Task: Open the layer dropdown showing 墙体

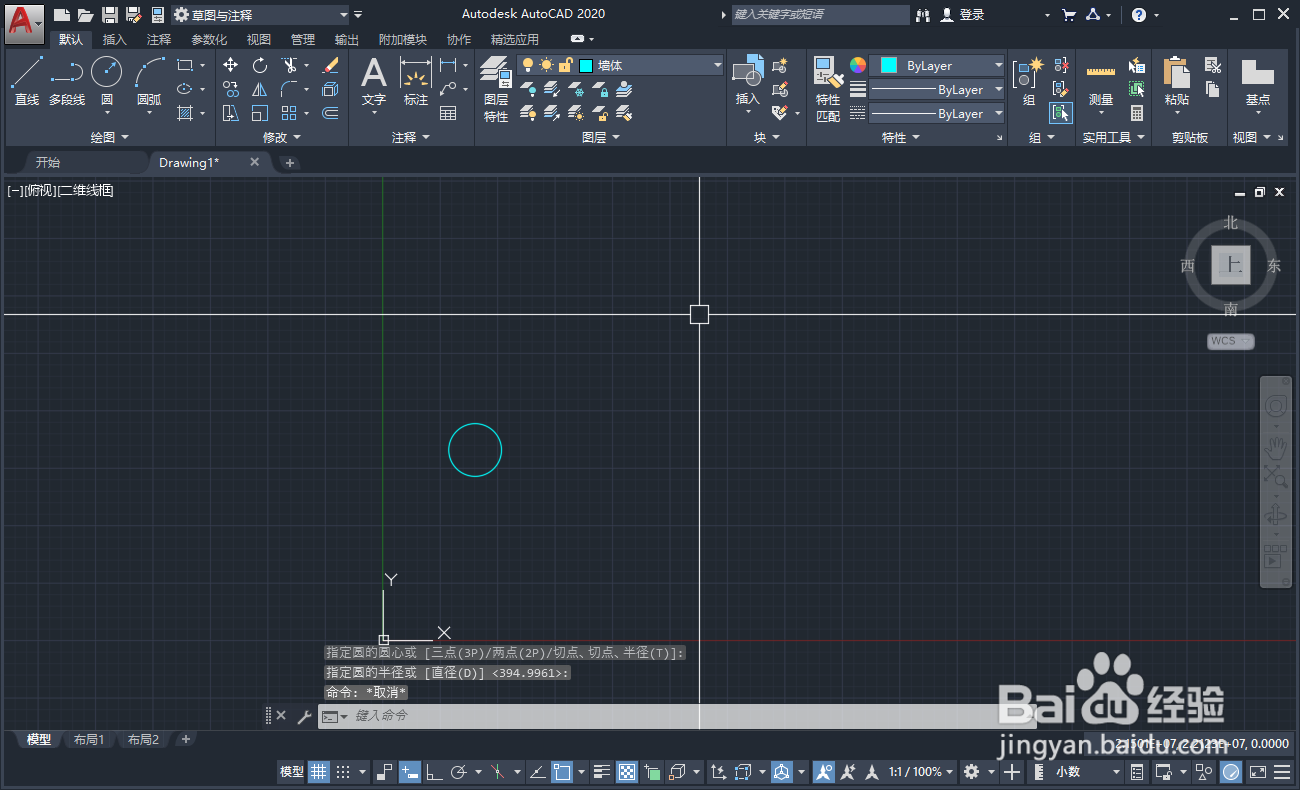Action: click(621, 65)
